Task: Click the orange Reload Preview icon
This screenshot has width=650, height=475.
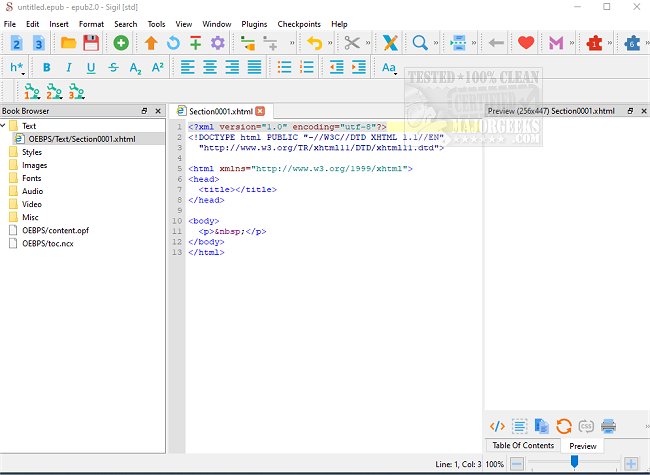Action: (564, 426)
